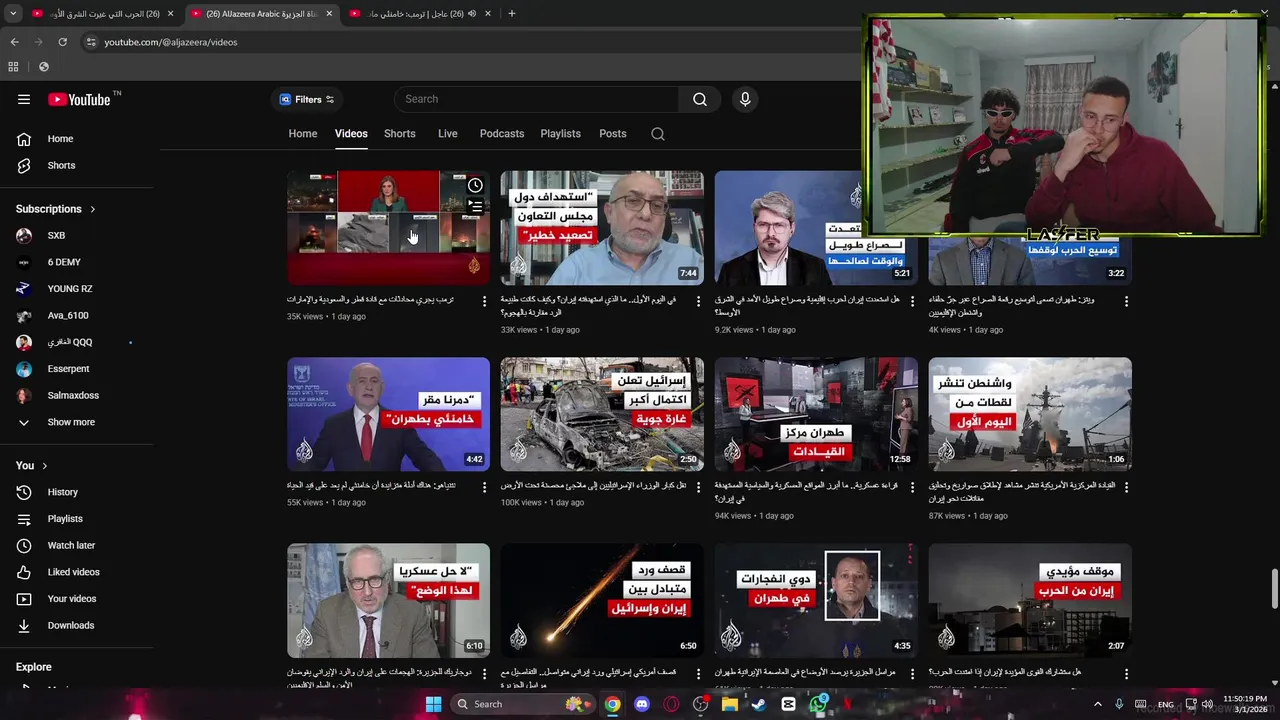Open the three-dot menu for the 87K views video

pos(1126,488)
